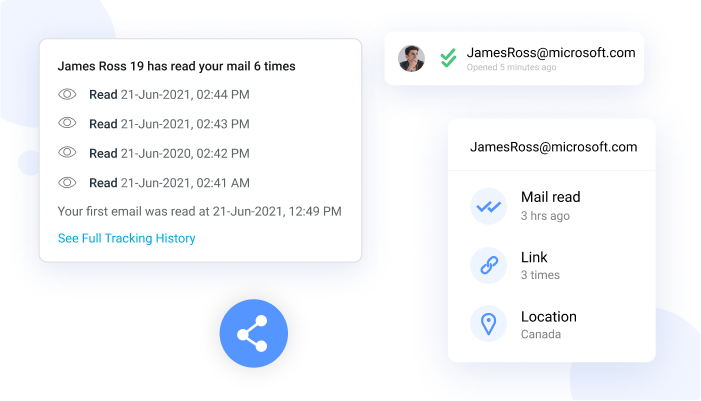Click James Ross profile photo avatar

(x=411, y=59)
